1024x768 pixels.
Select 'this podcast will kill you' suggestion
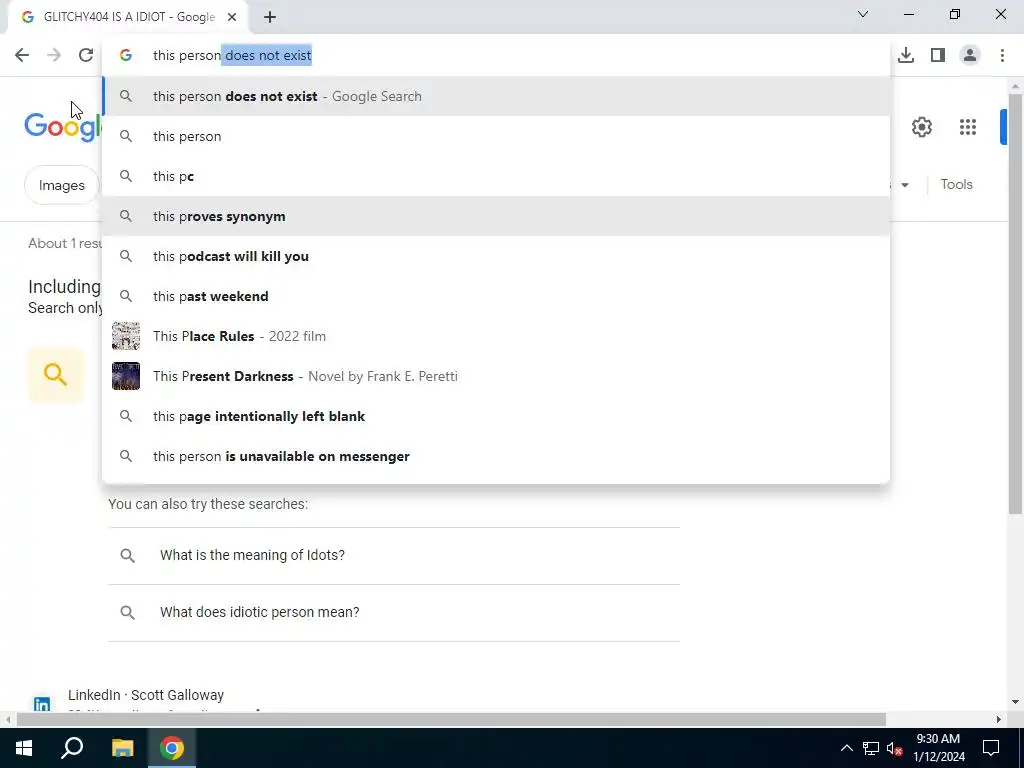coord(496,256)
